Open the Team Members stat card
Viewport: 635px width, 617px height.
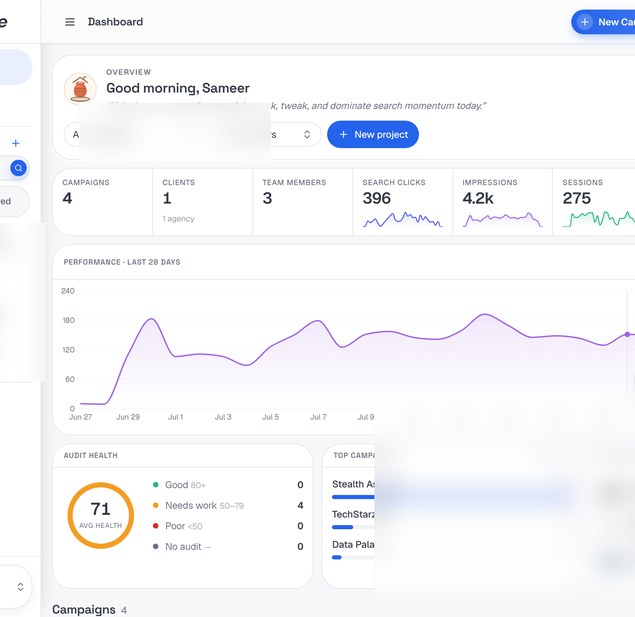click(303, 202)
